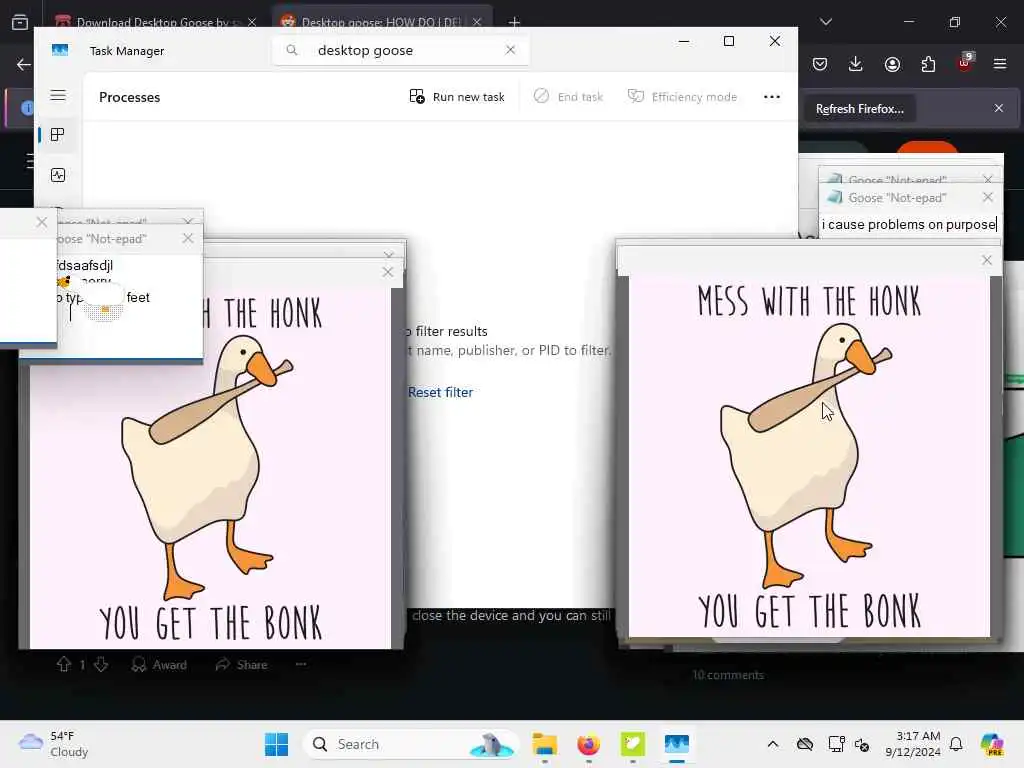Select Processes page icon in Task Manager sidebar
The width and height of the screenshot is (1024, 768).
tap(57, 135)
